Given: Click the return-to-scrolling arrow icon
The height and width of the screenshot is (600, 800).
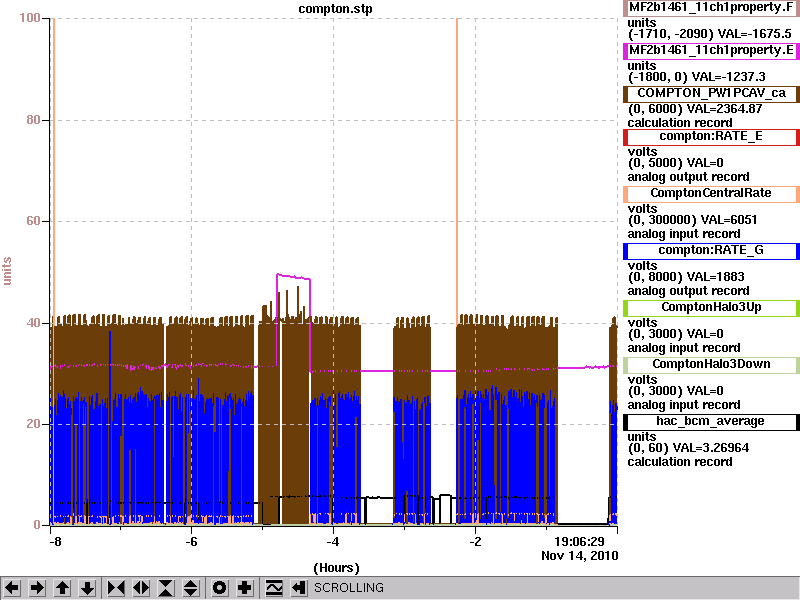Looking at the screenshot, I should point(298,588).
